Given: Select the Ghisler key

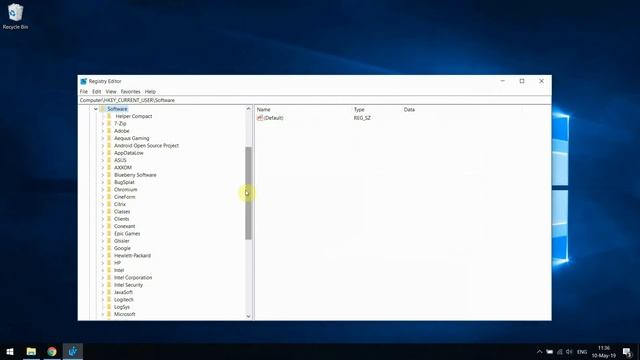Looking at the screenshot, I should [122, 241].
